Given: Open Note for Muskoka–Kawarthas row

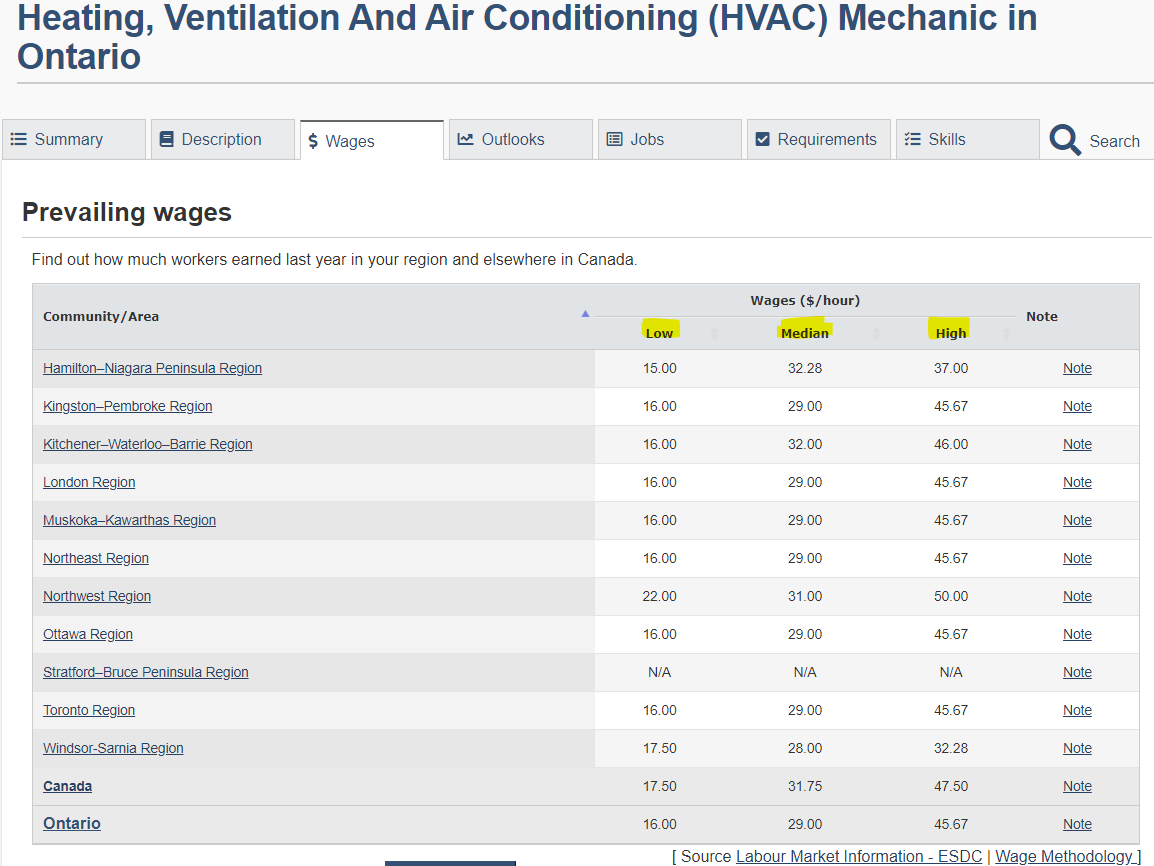Looking at the screenshot, I should [1077, 520].
